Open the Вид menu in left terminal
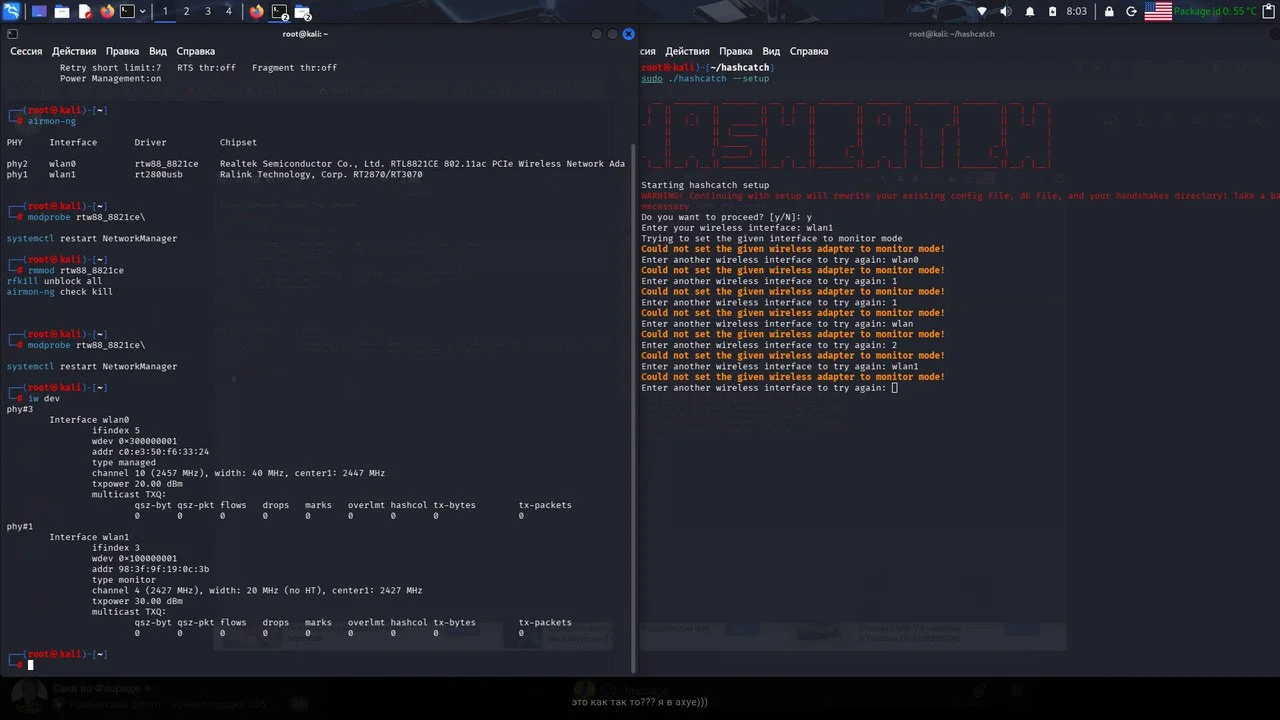Image resolution: width=1280 pixels, height=720 pixels. pyautogui.click(x=158, y=51)
